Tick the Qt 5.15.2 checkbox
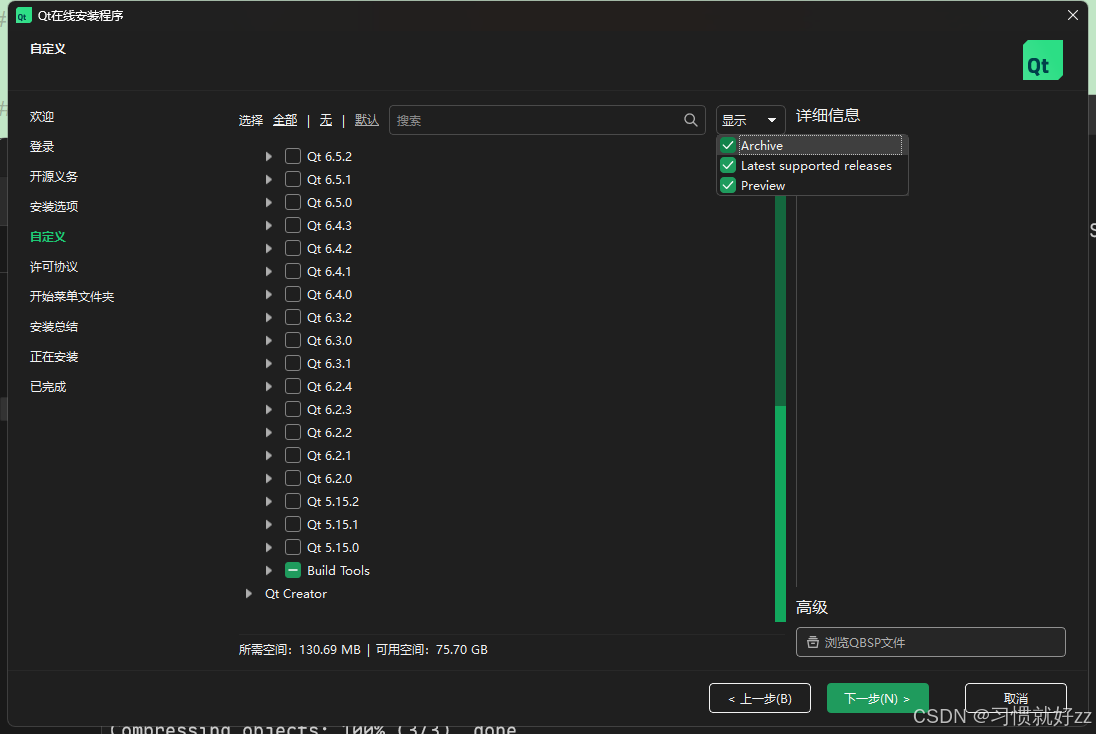Screen dimensions: 1096x734 pos(293,501)
